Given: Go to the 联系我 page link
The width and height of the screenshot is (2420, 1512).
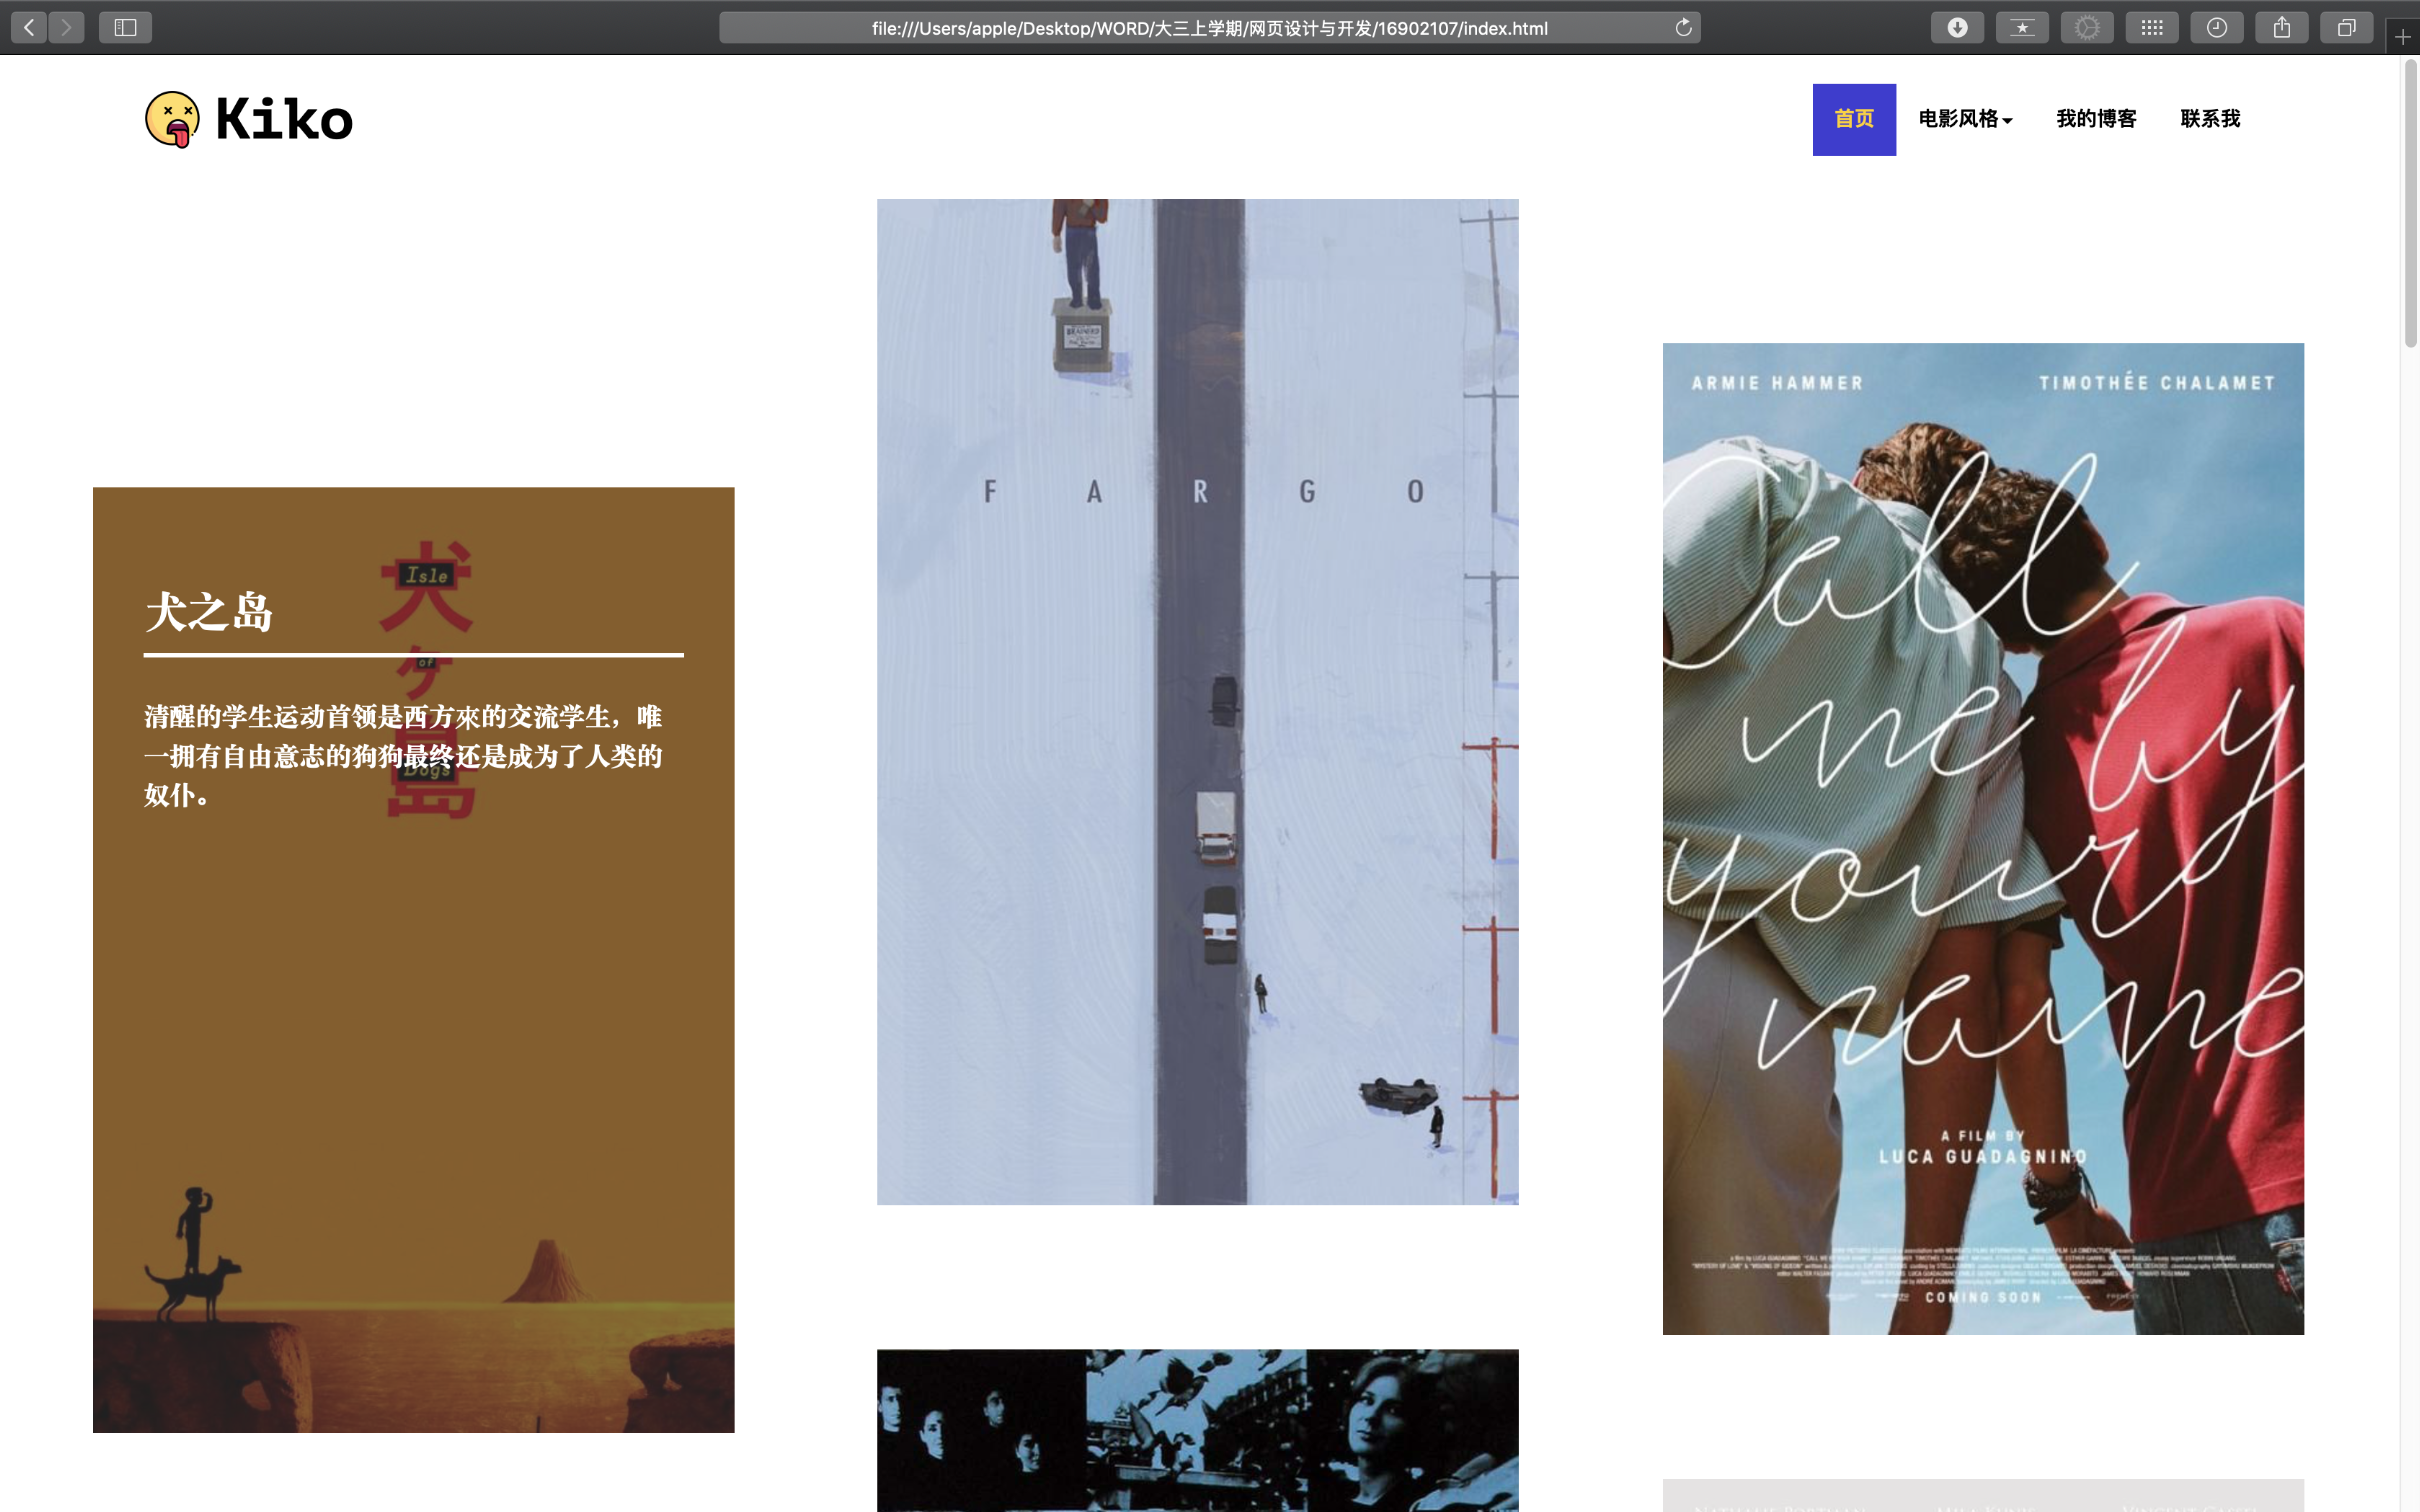Looking at the screenshot, I should pos(2210,119).
